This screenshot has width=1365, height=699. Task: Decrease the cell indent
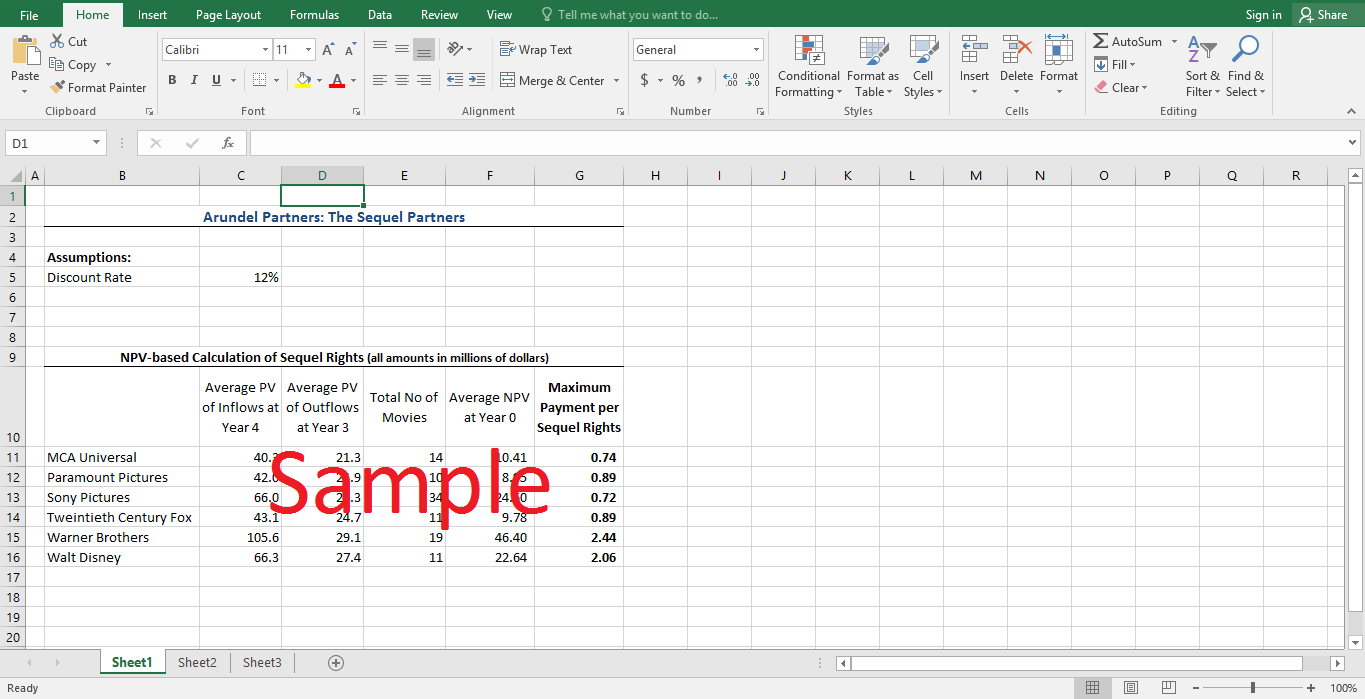[454, 80]
